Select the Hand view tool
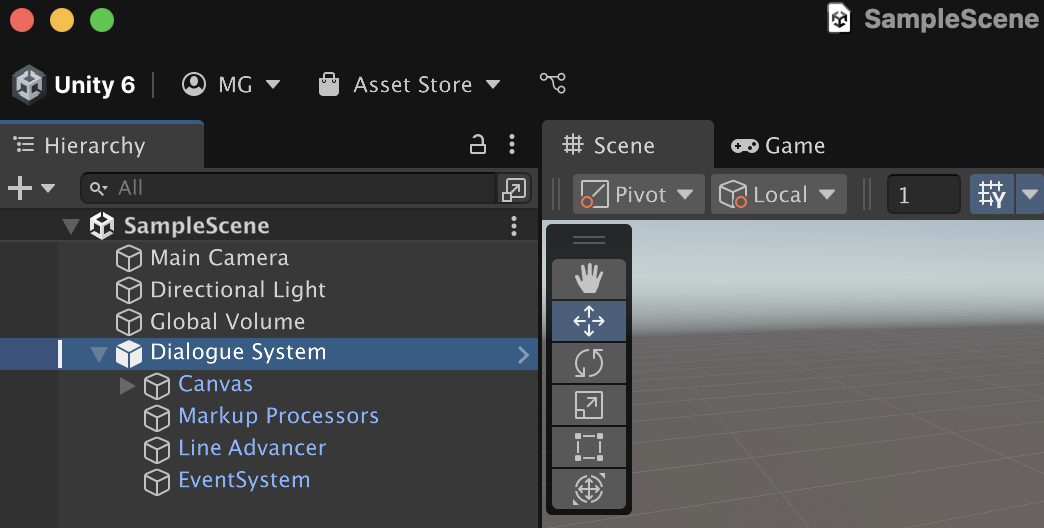This screenshot has width=1044, height=528. 589,279
